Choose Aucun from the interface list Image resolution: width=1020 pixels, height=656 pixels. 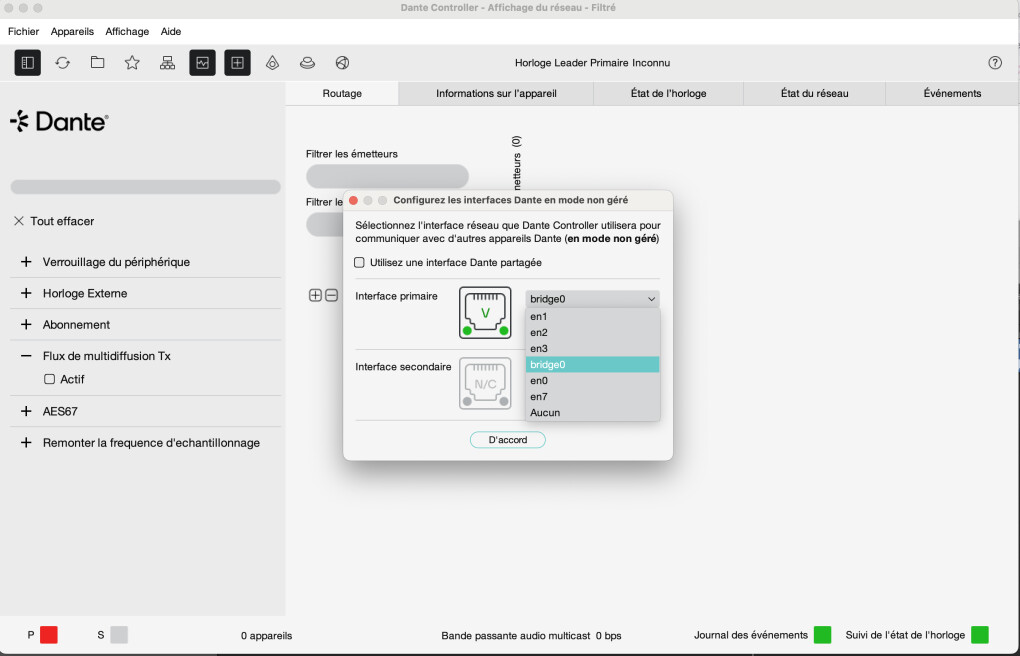tap(593, 413)
